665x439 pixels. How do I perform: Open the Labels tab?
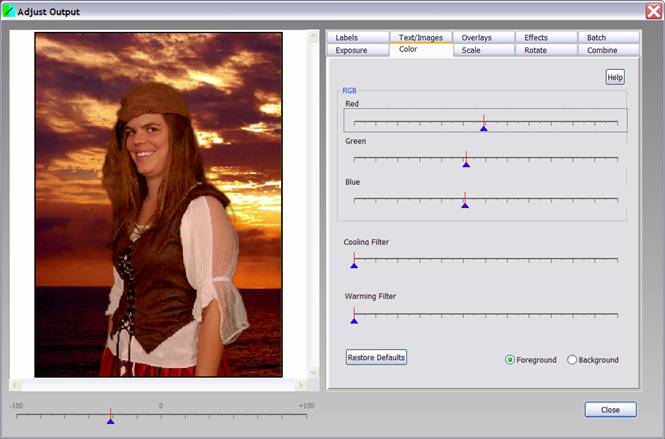click(358, 37)
